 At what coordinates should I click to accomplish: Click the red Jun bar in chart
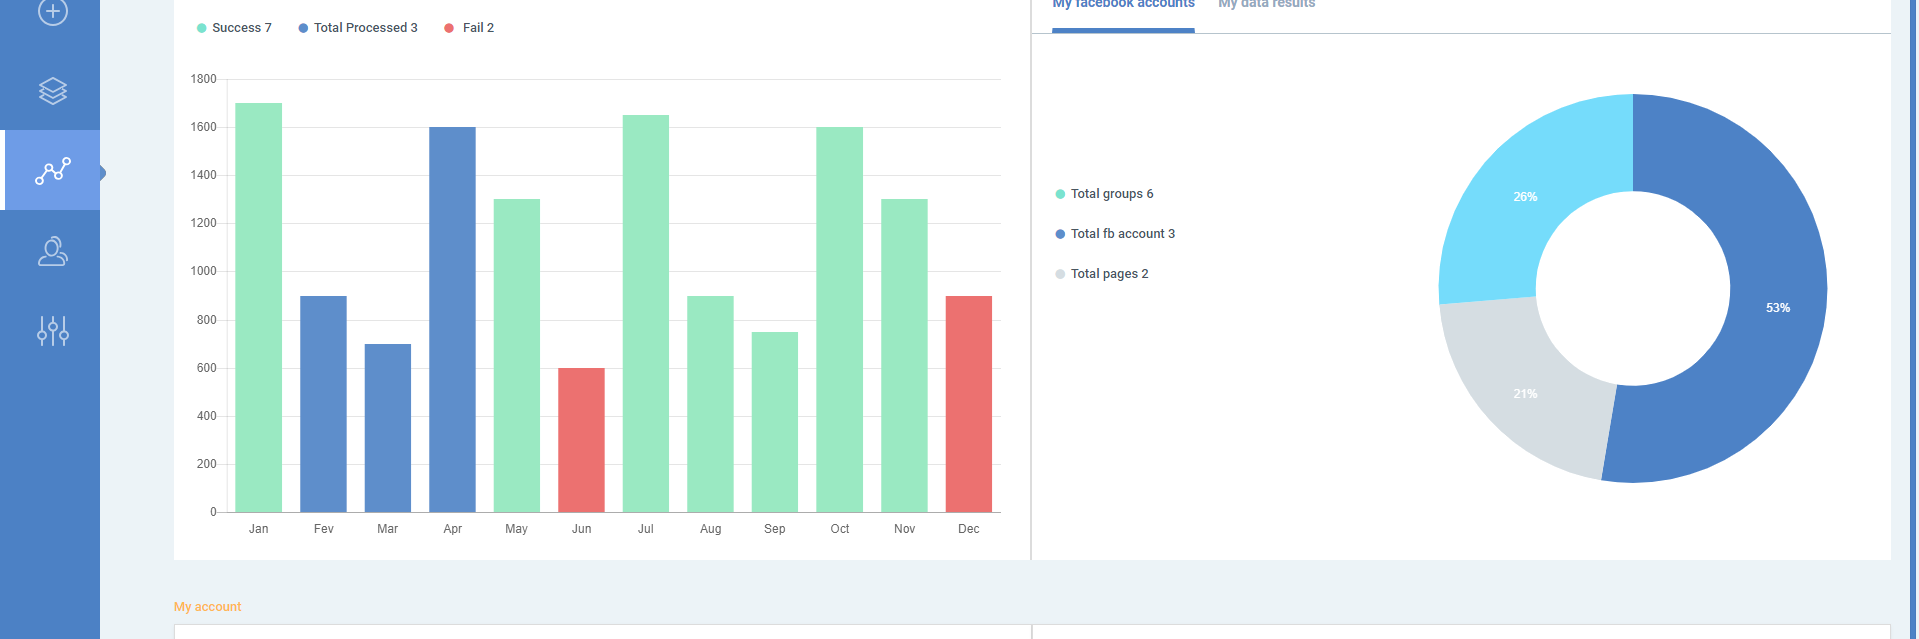(581, 440)
